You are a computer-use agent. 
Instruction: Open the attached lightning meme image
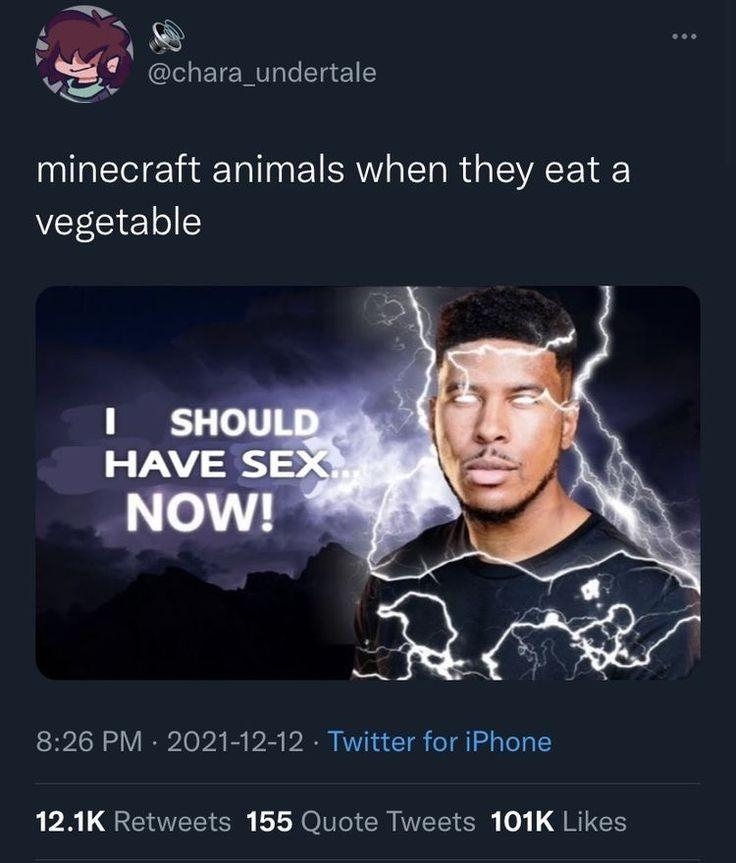coord(367,483)
